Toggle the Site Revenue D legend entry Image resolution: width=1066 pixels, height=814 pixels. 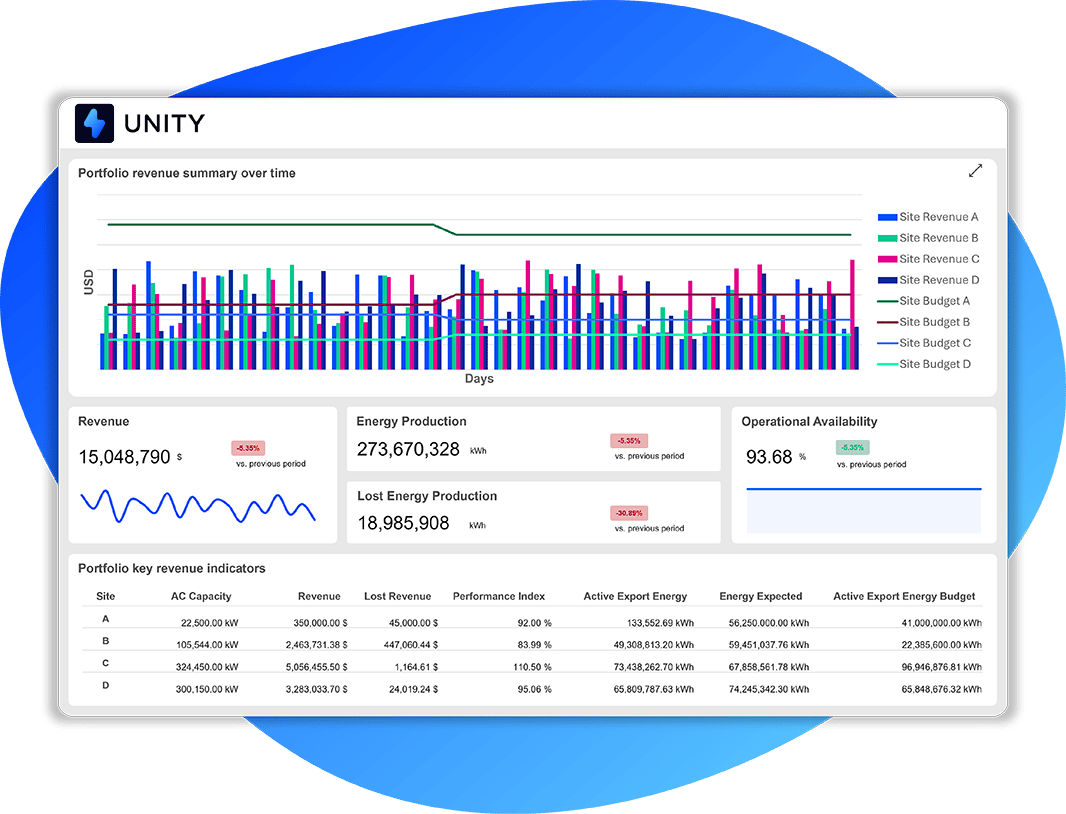point(930,279)
